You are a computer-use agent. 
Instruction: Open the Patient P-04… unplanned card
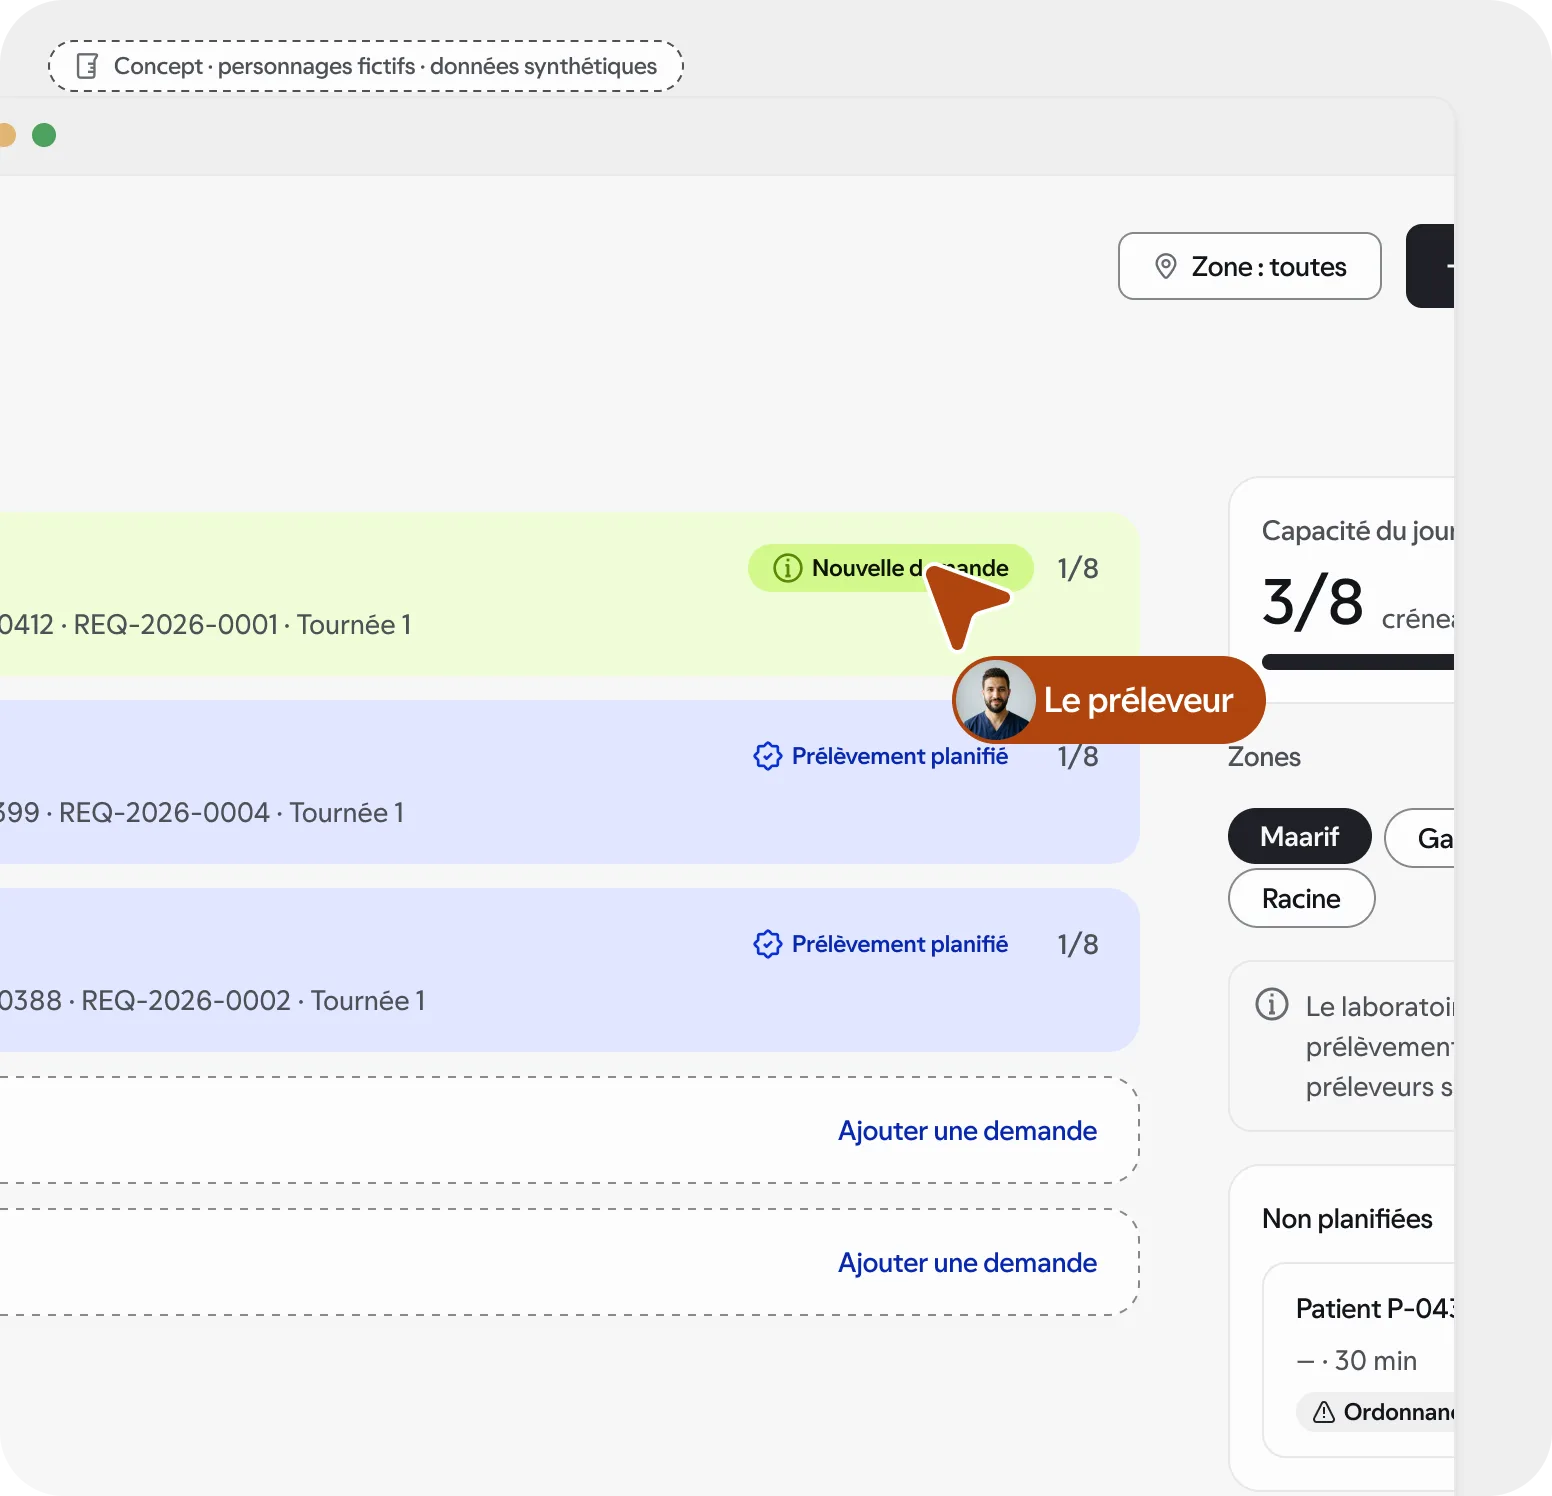point(1358,1360)
